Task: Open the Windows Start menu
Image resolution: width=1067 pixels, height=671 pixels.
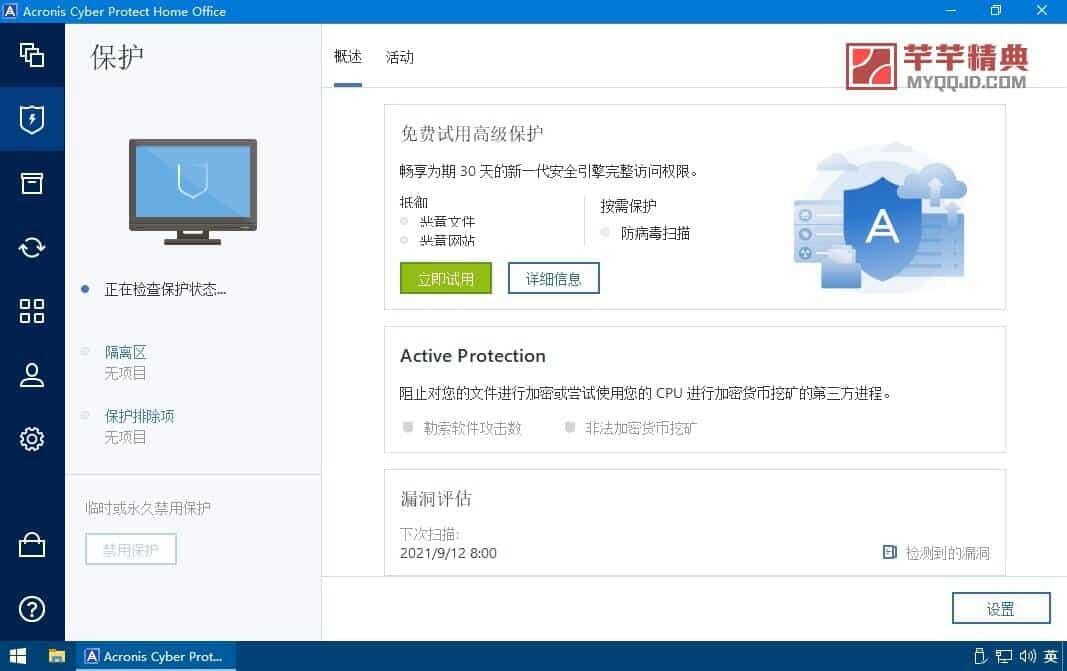Action: point(18,656)
